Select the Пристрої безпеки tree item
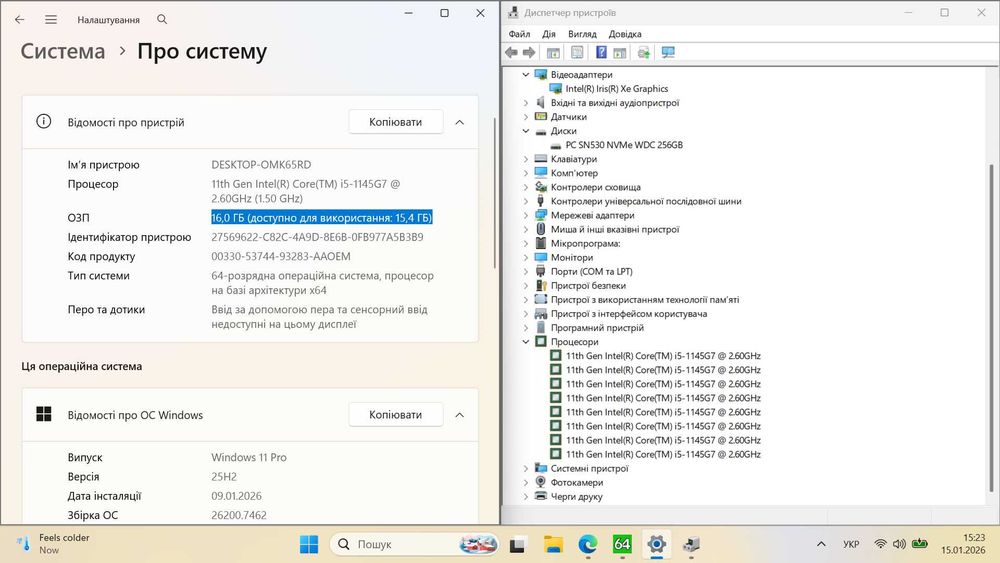The width and height of the screenshot is (1000, 563). coord(588,286)
